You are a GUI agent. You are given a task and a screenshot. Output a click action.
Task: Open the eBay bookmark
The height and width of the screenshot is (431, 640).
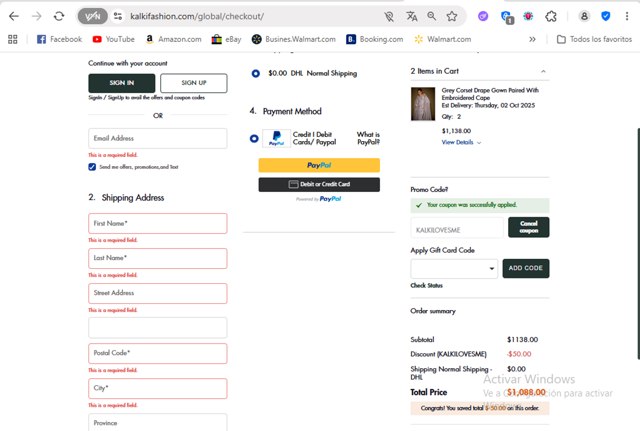click(227, 39)
